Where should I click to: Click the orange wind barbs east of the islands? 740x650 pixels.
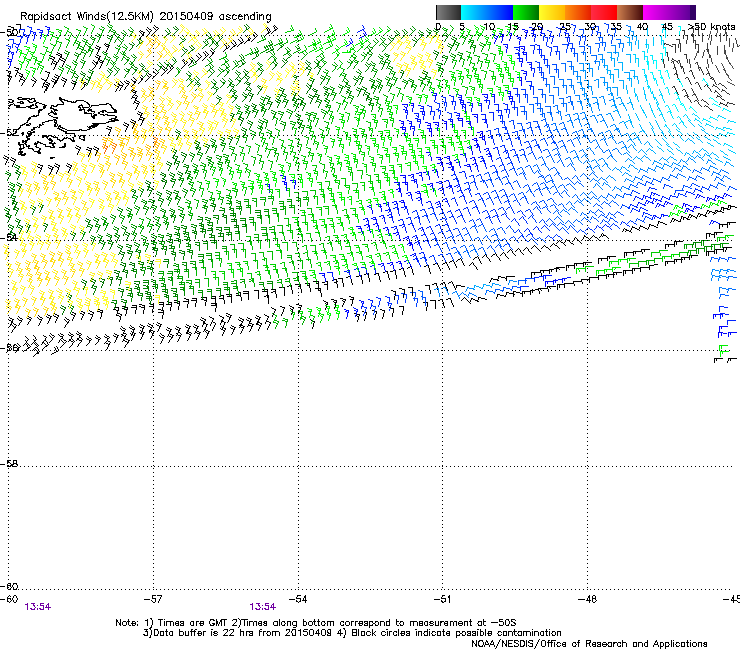pos(109,145)
